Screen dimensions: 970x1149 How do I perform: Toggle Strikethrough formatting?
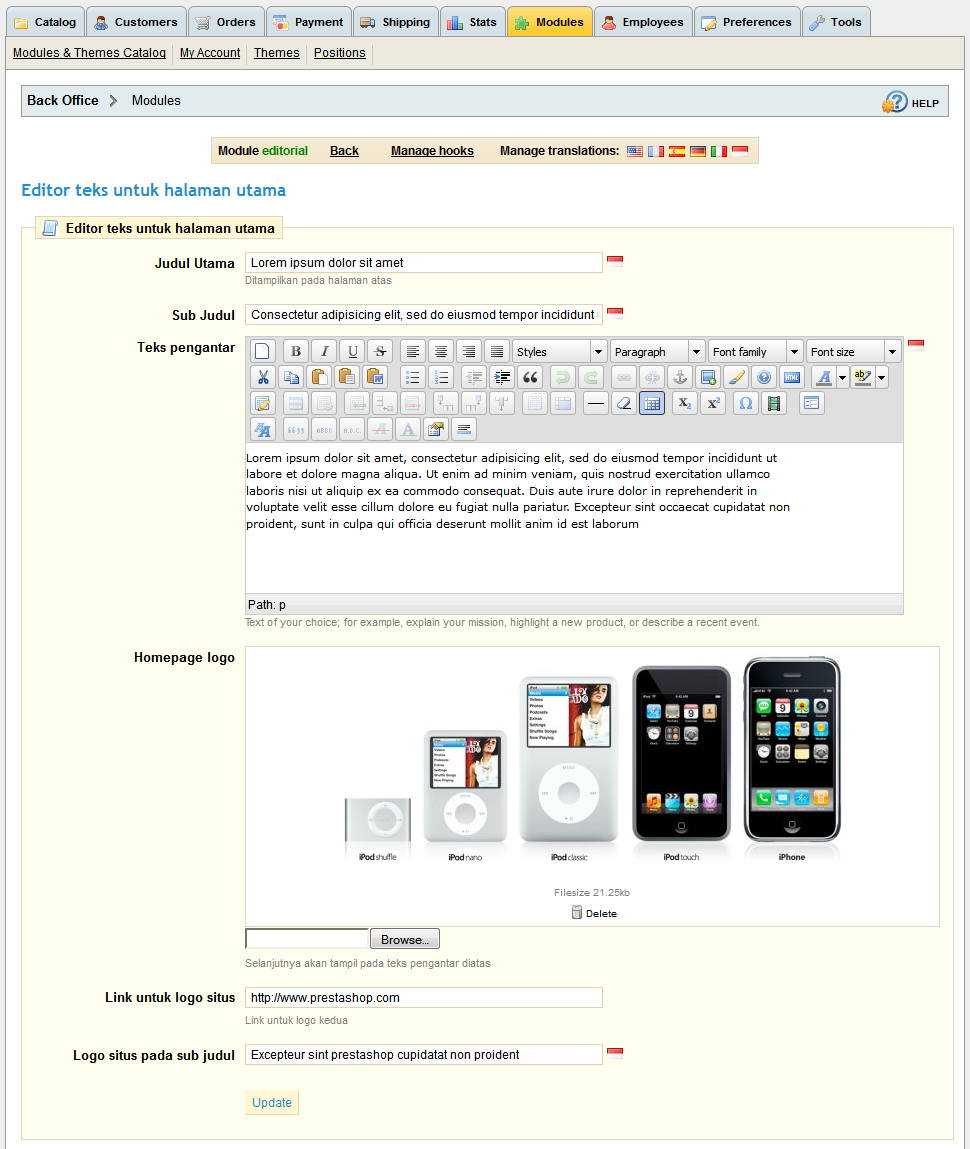pos(380,351)
